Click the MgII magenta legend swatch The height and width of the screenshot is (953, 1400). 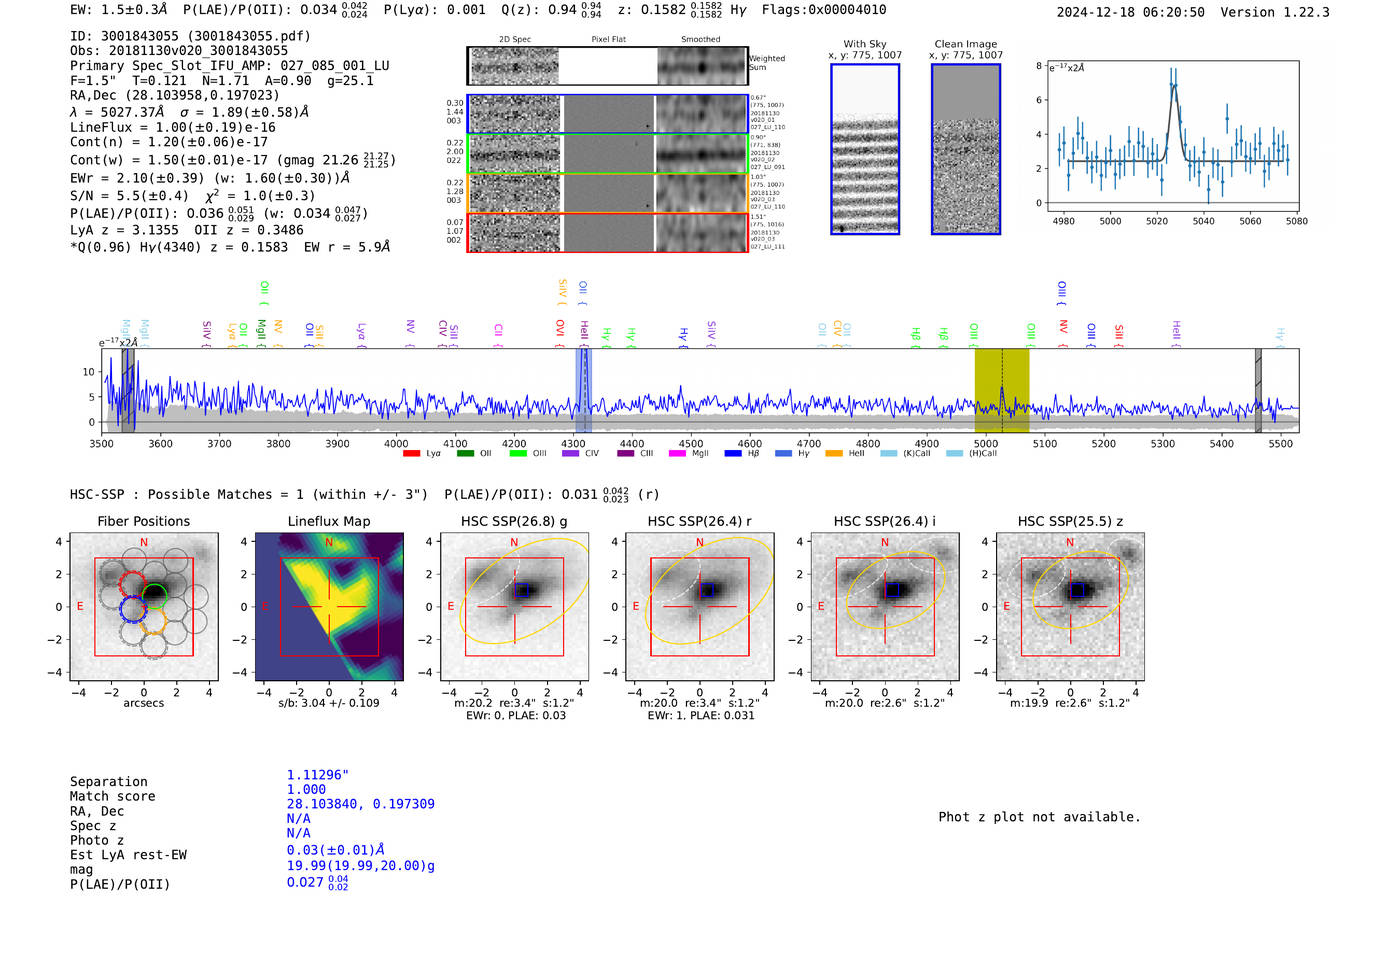coord(677,454)
